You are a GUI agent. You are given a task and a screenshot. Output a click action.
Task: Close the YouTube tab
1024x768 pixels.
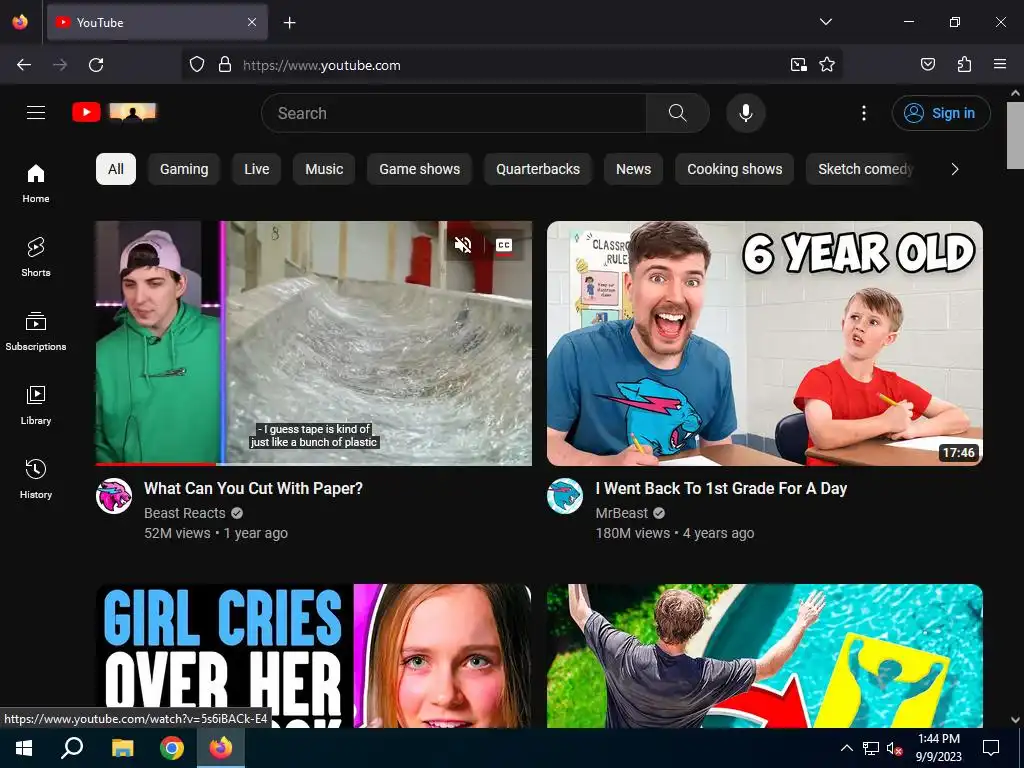252,22
